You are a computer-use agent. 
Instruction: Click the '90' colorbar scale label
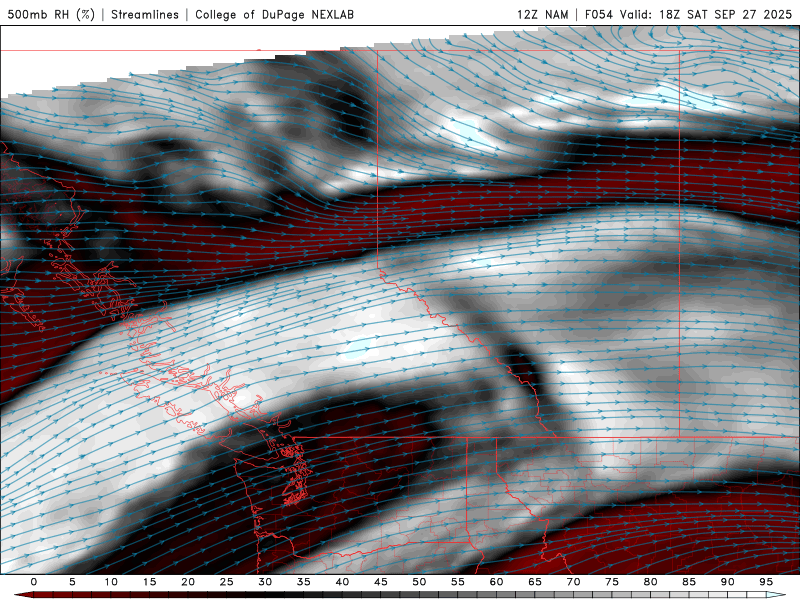click(x=728, y=582)
